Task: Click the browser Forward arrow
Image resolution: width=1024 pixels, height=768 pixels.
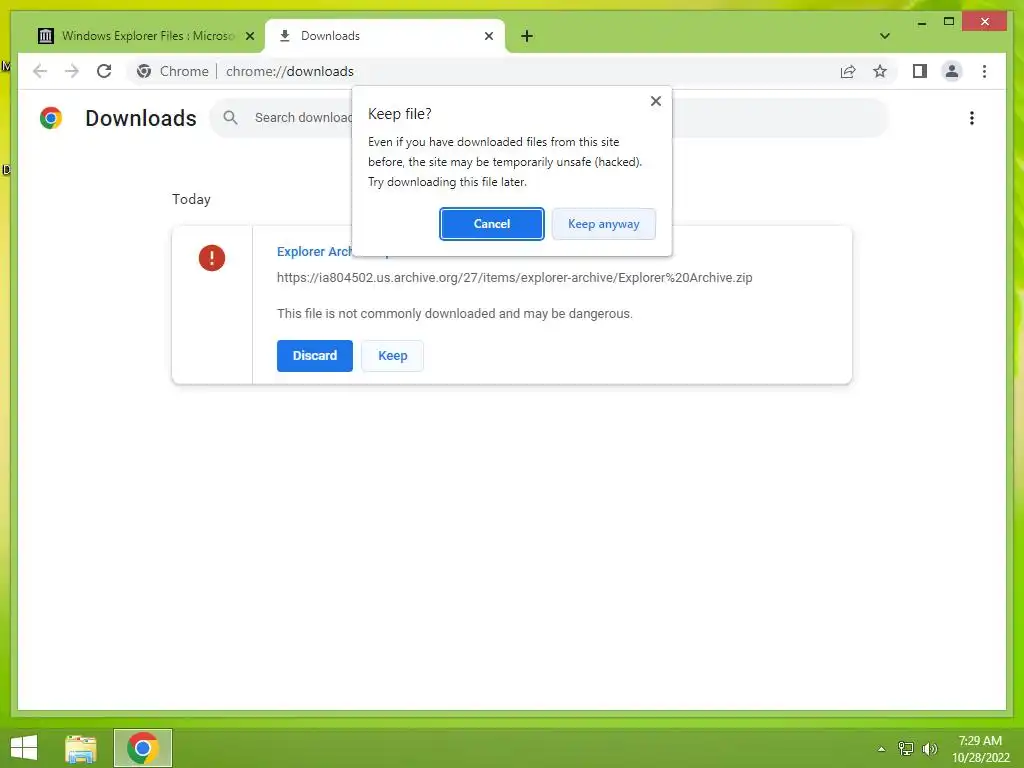Action: coord(72,71)
